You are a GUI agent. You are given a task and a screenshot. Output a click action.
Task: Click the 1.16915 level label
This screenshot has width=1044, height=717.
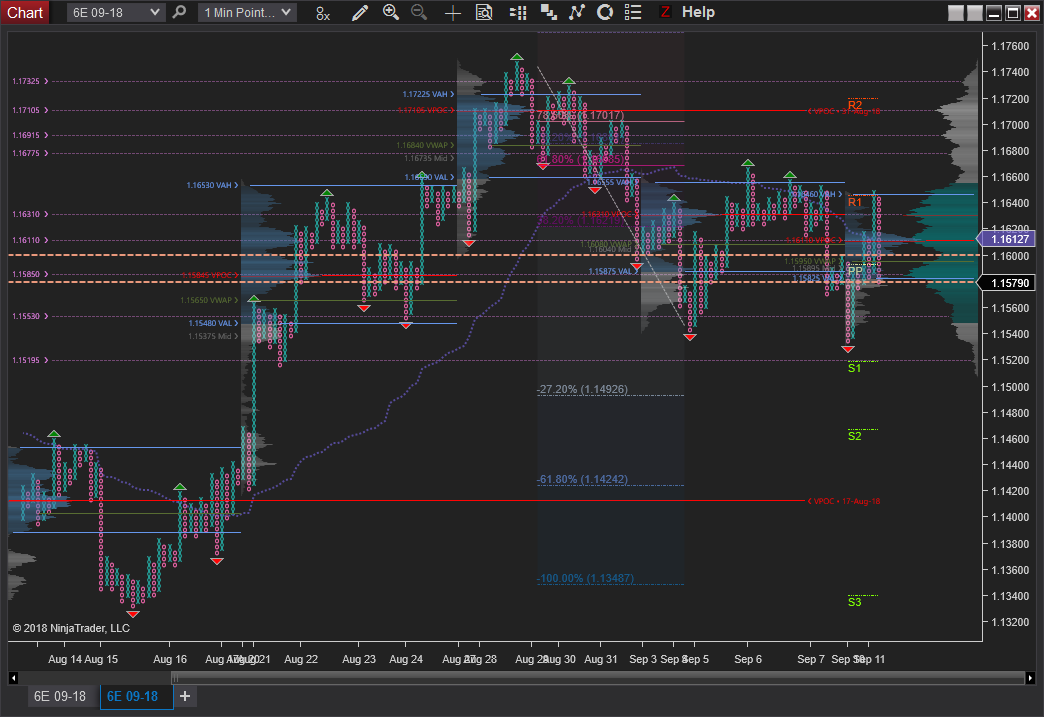pyautogui.click(x=29, y=135)
